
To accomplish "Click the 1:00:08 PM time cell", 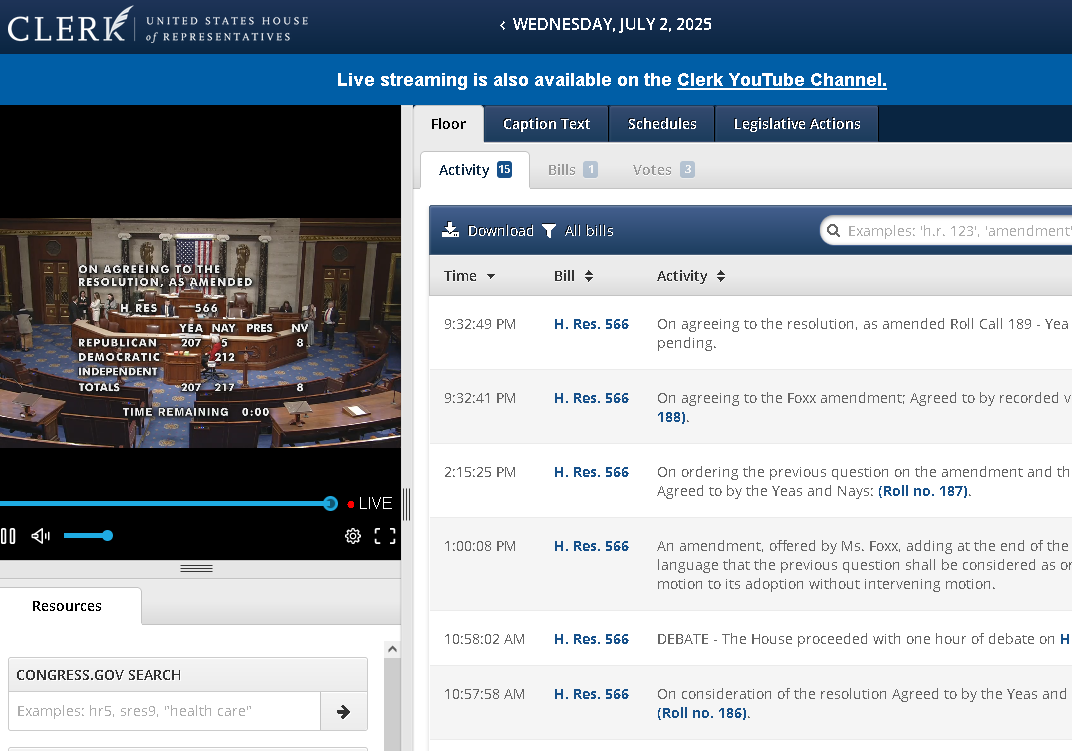I will tap(480, 546).
